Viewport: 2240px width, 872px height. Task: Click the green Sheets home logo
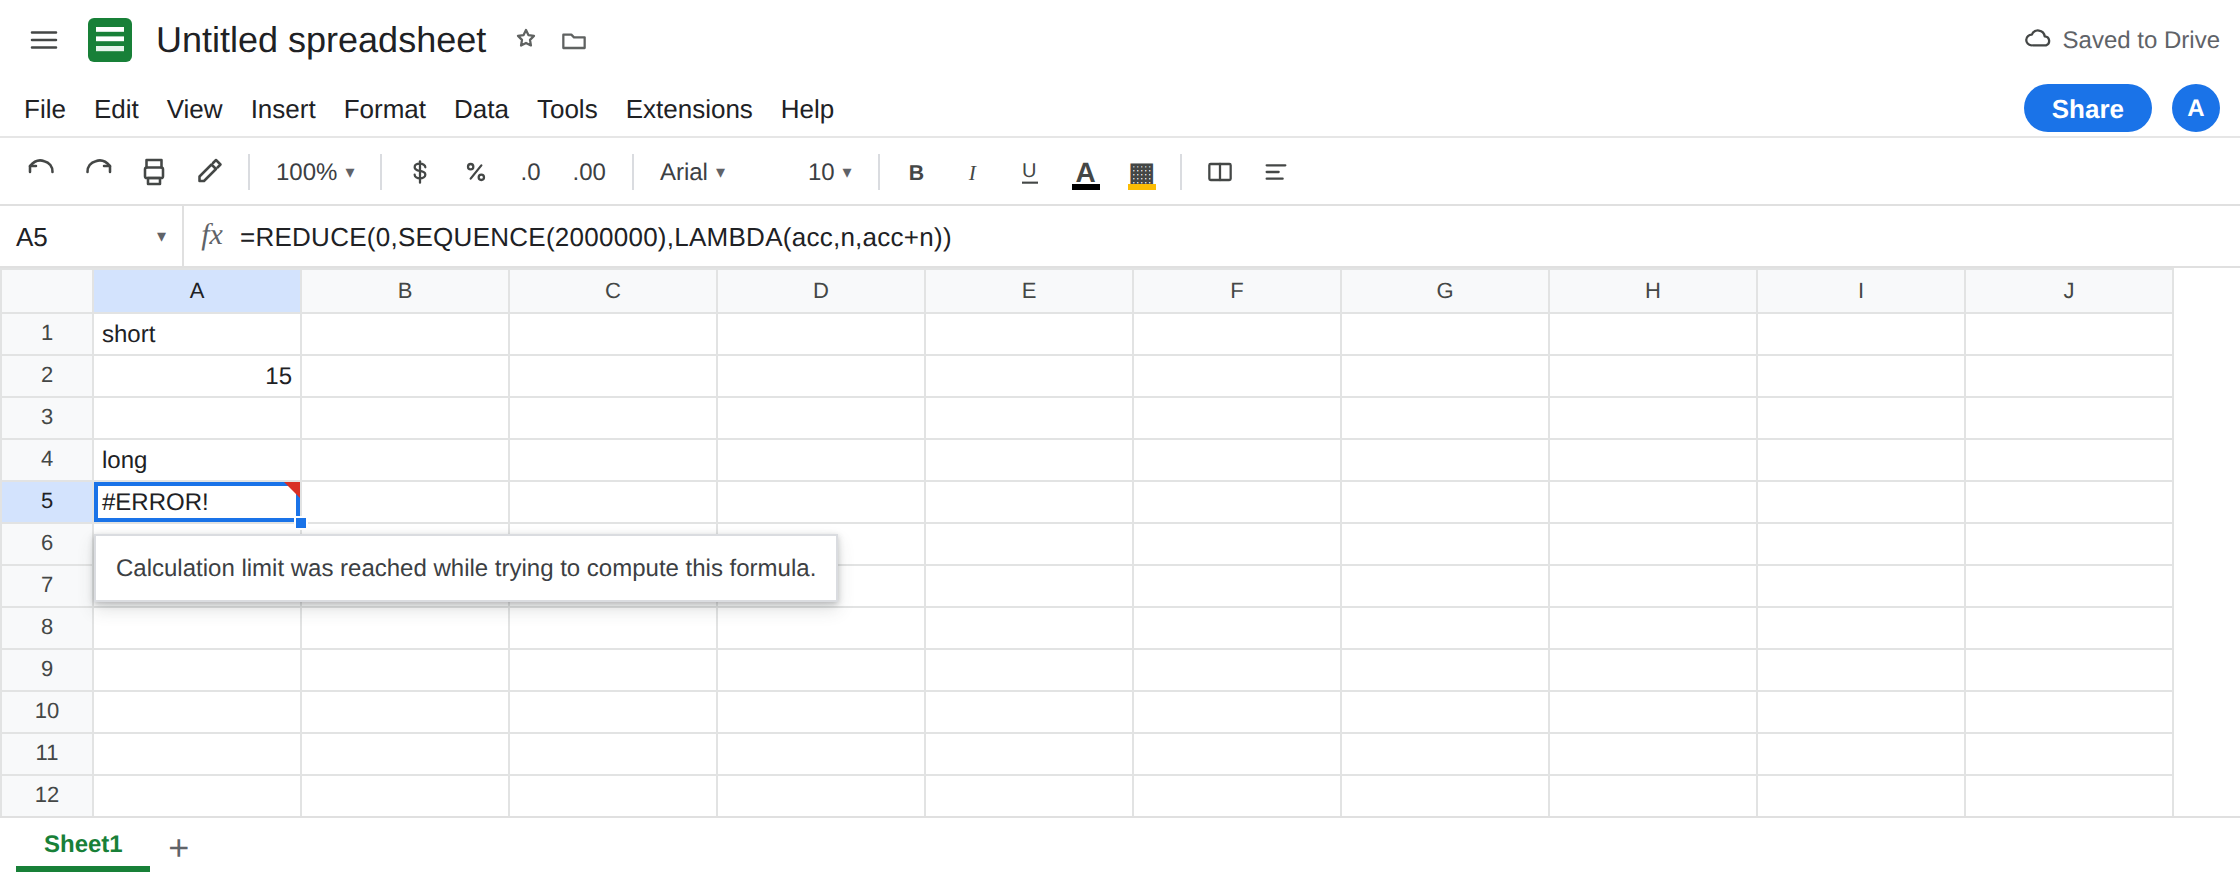(x=110, y=40)
